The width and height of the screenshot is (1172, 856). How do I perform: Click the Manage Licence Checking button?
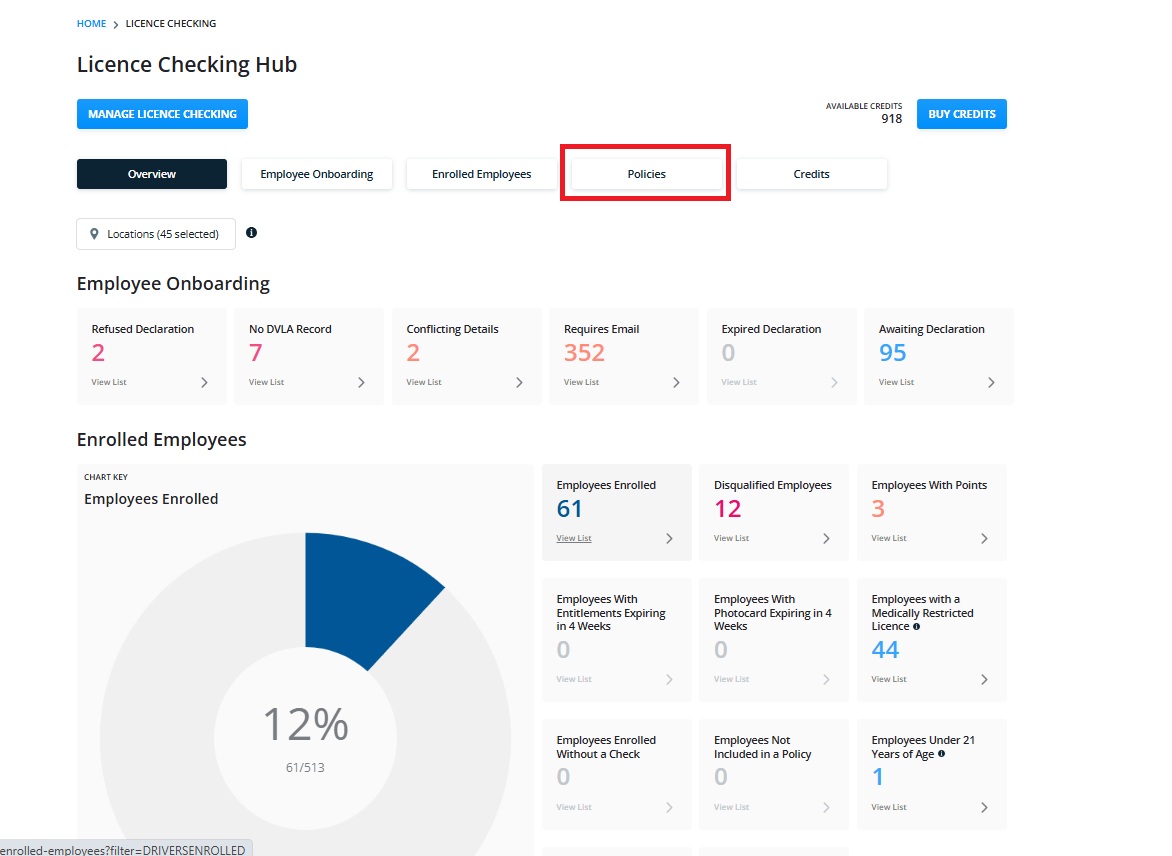click(x=162, y=114)
